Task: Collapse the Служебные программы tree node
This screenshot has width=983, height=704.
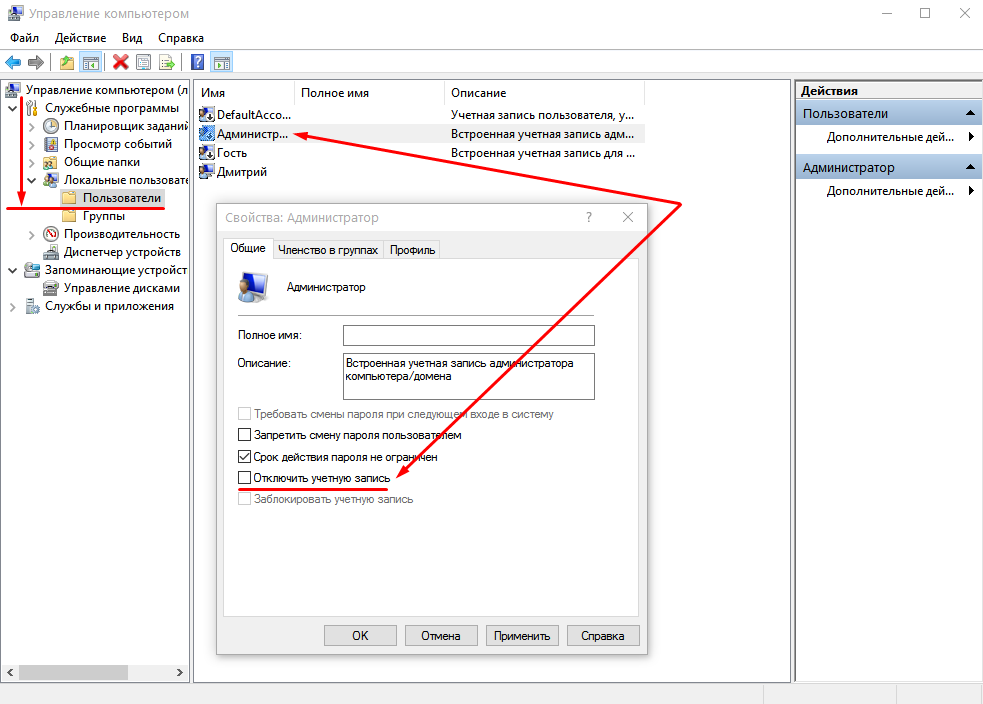Action: 13,108
